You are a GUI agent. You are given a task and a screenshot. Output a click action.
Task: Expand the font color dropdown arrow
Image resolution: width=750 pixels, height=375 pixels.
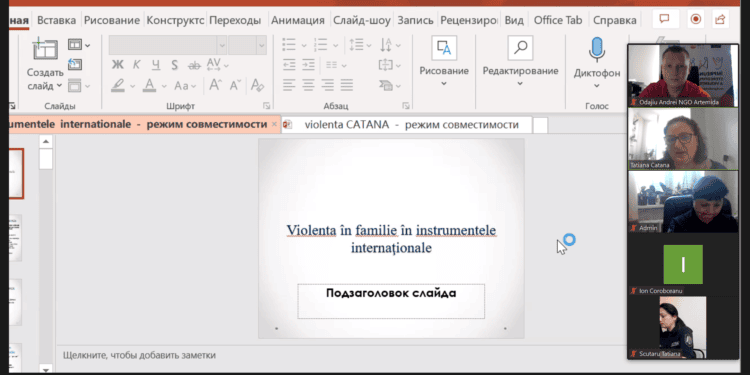click(164, 87)
